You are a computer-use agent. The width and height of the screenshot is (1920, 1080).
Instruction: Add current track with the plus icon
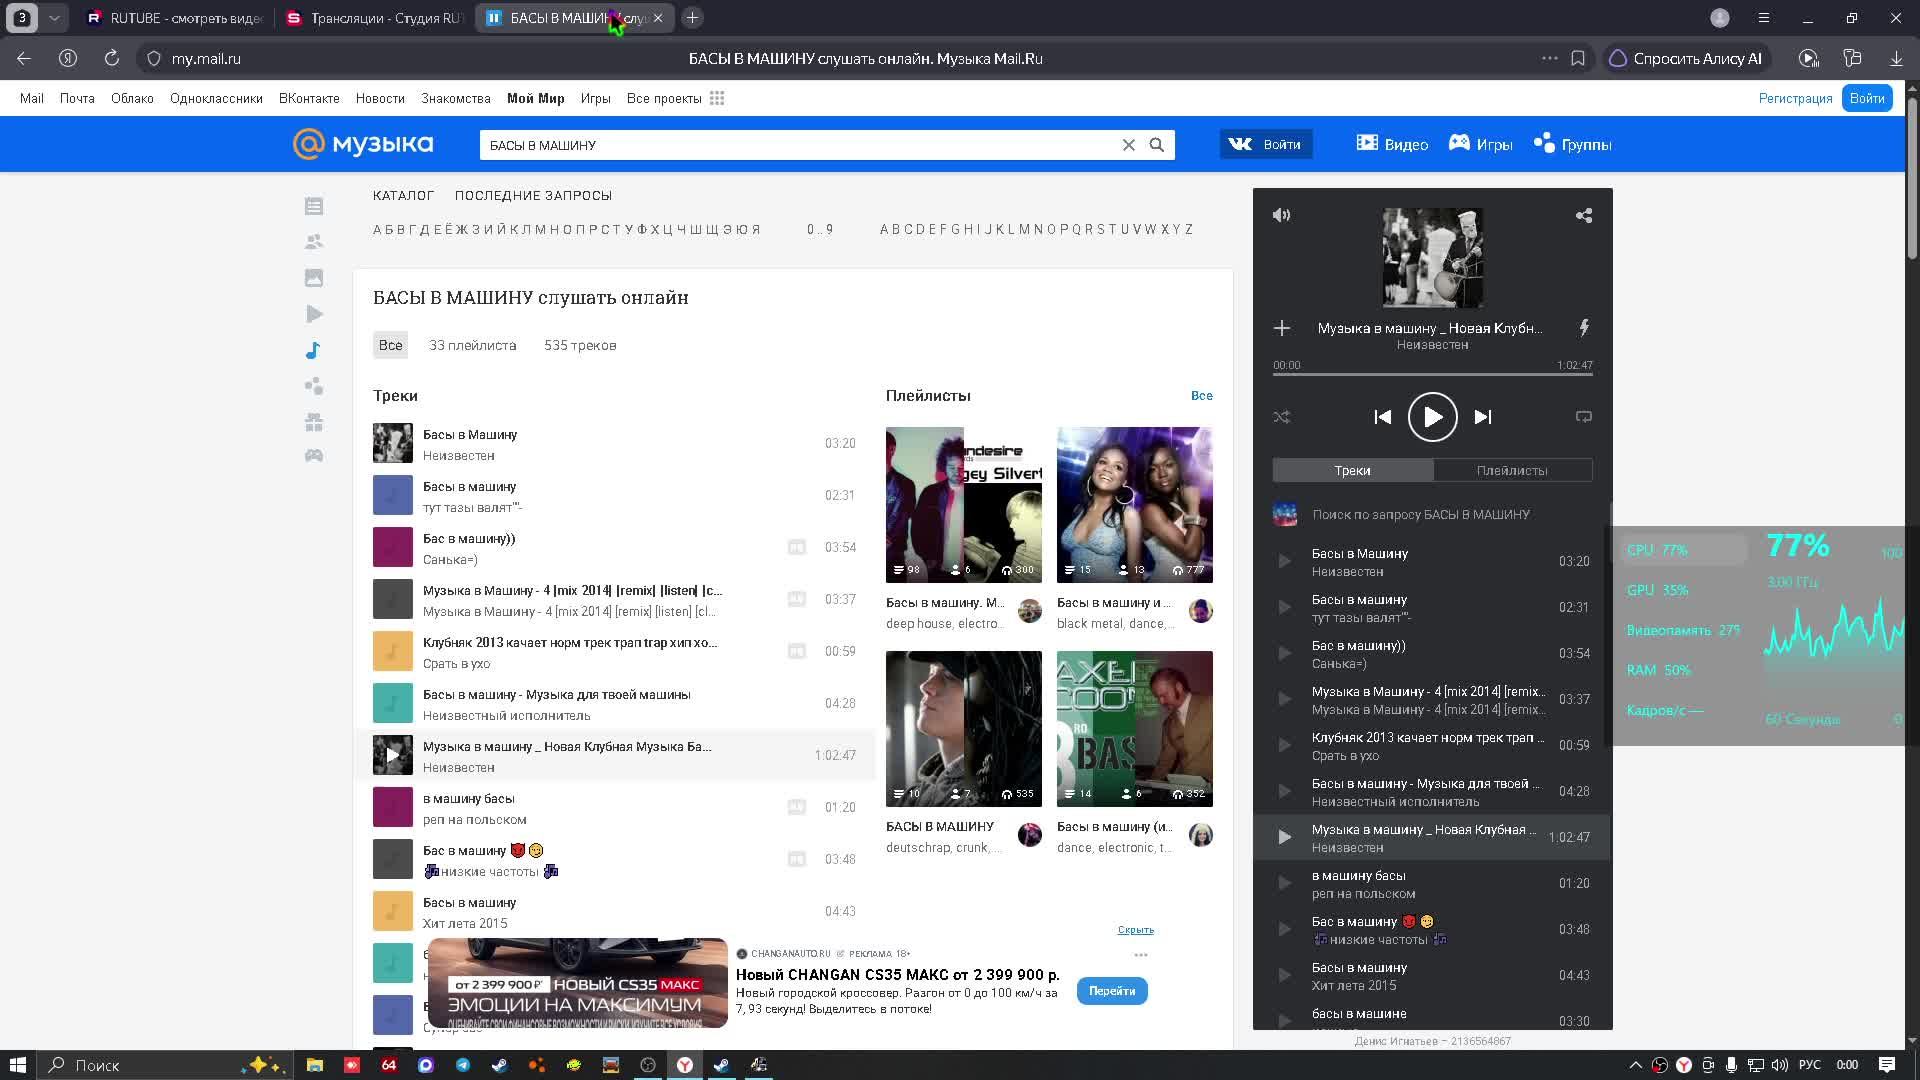tap(1282, 328)
